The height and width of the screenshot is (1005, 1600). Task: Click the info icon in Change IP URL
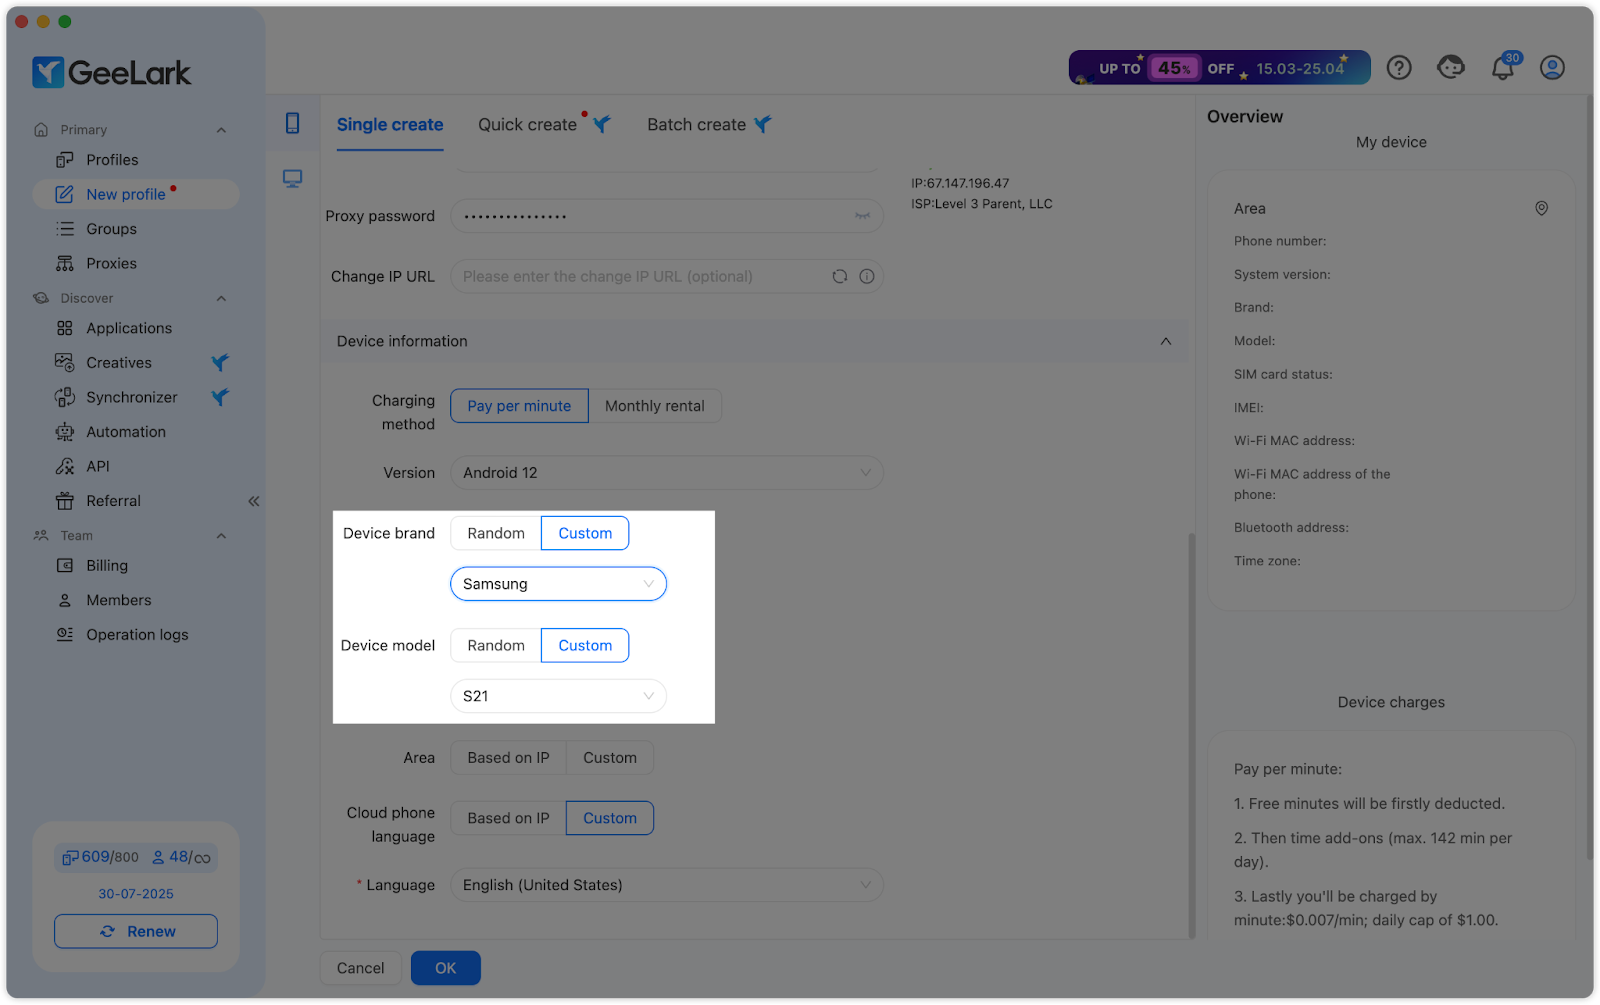point(867,276)
